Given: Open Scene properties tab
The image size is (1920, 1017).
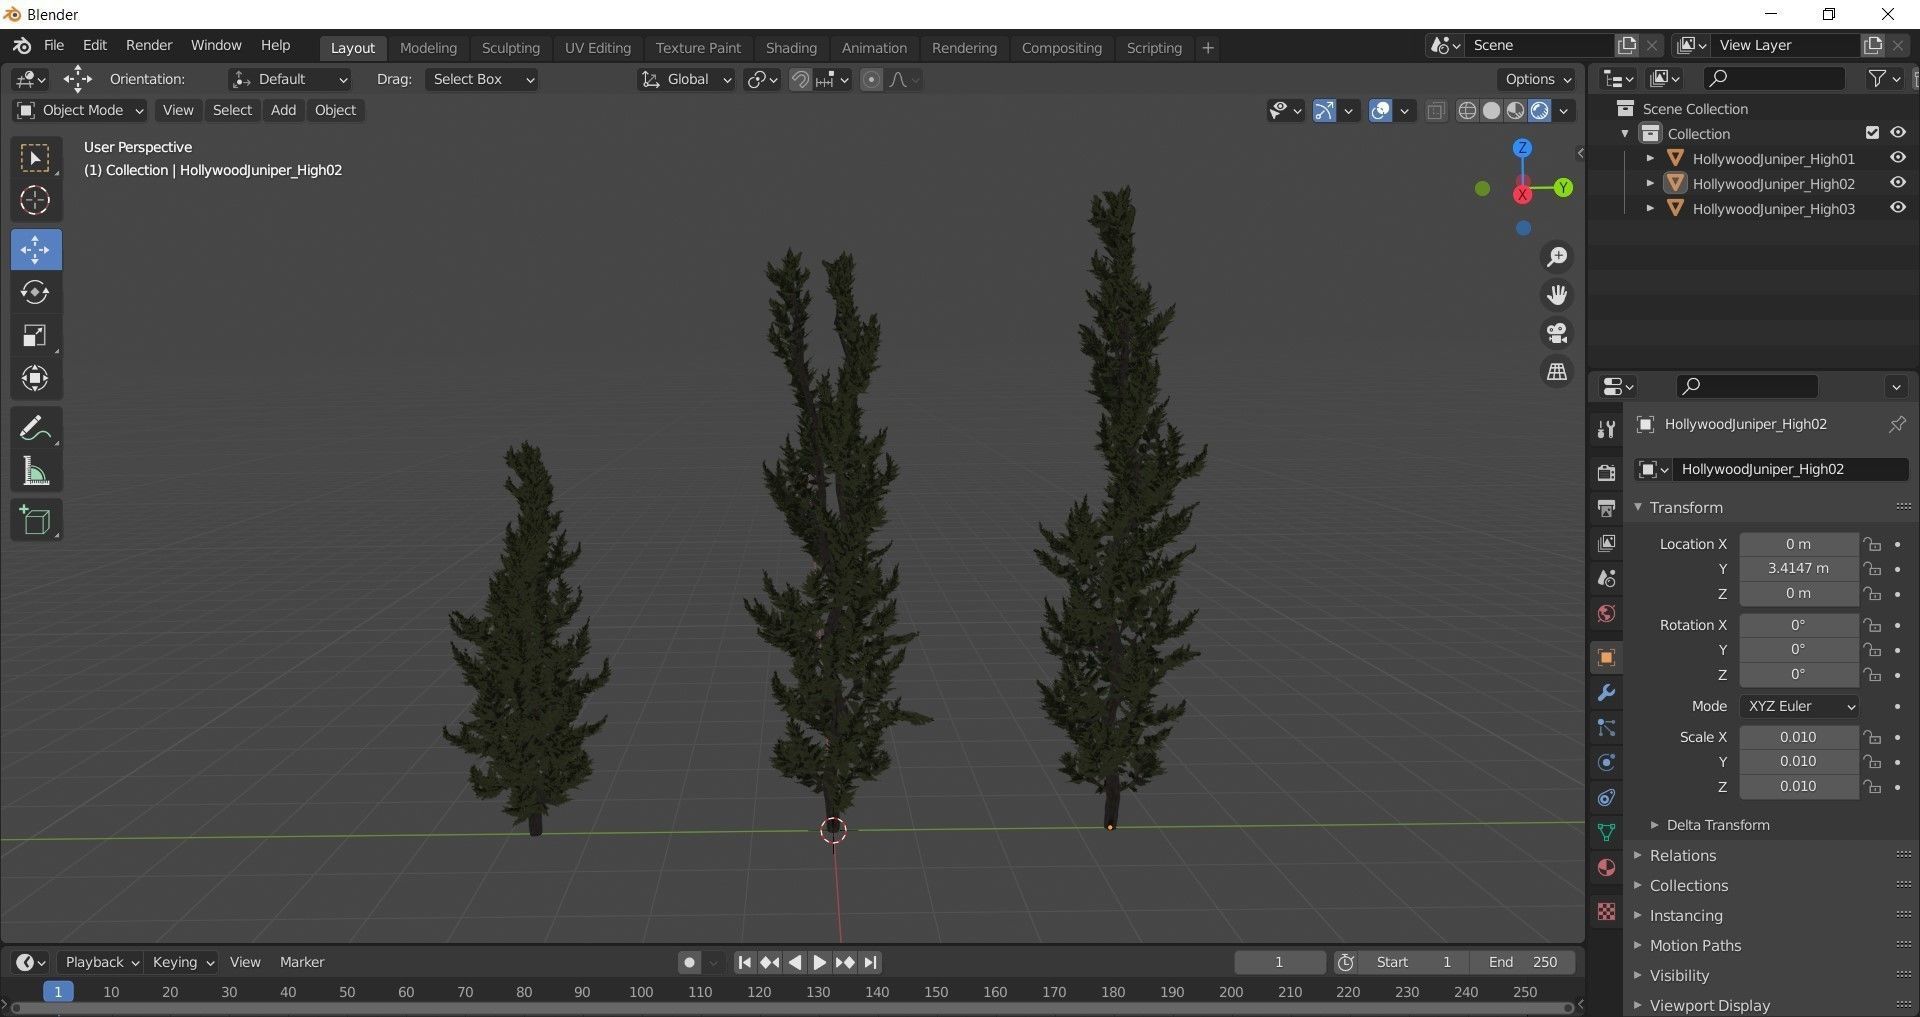Looking at the screenshot, I should (1606, 578).
